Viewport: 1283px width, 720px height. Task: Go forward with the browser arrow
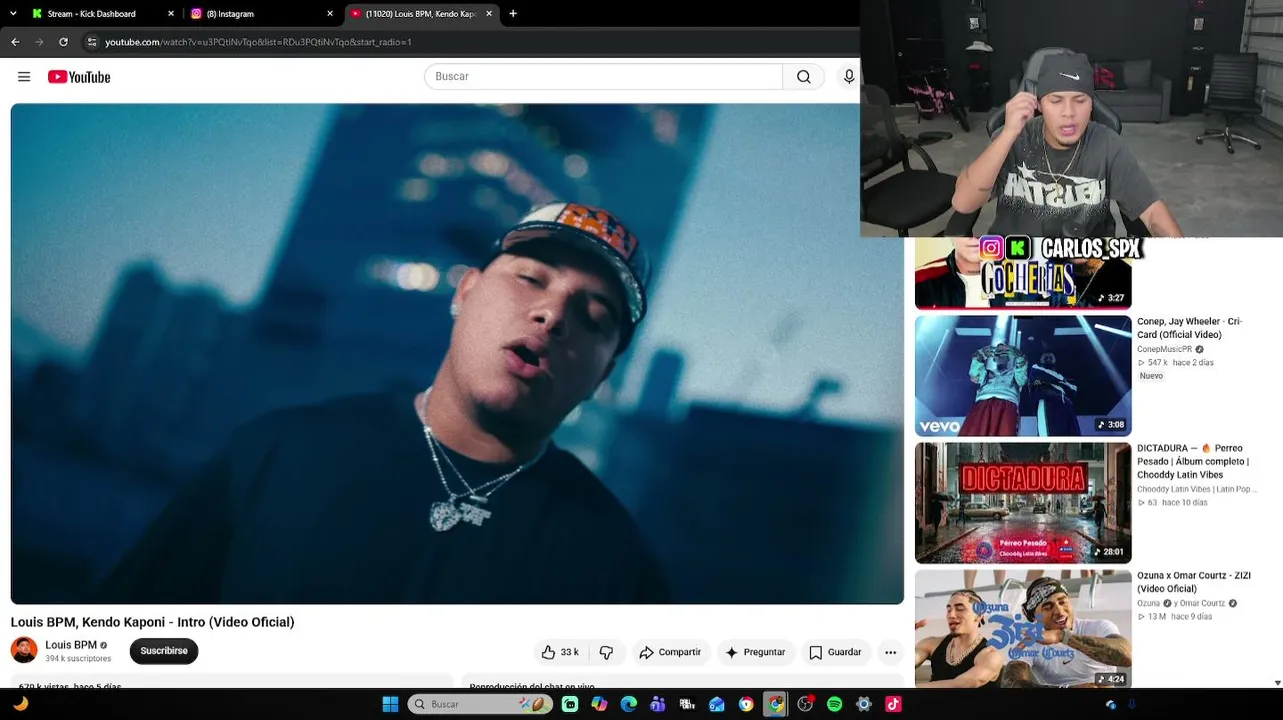click(39, 42)
